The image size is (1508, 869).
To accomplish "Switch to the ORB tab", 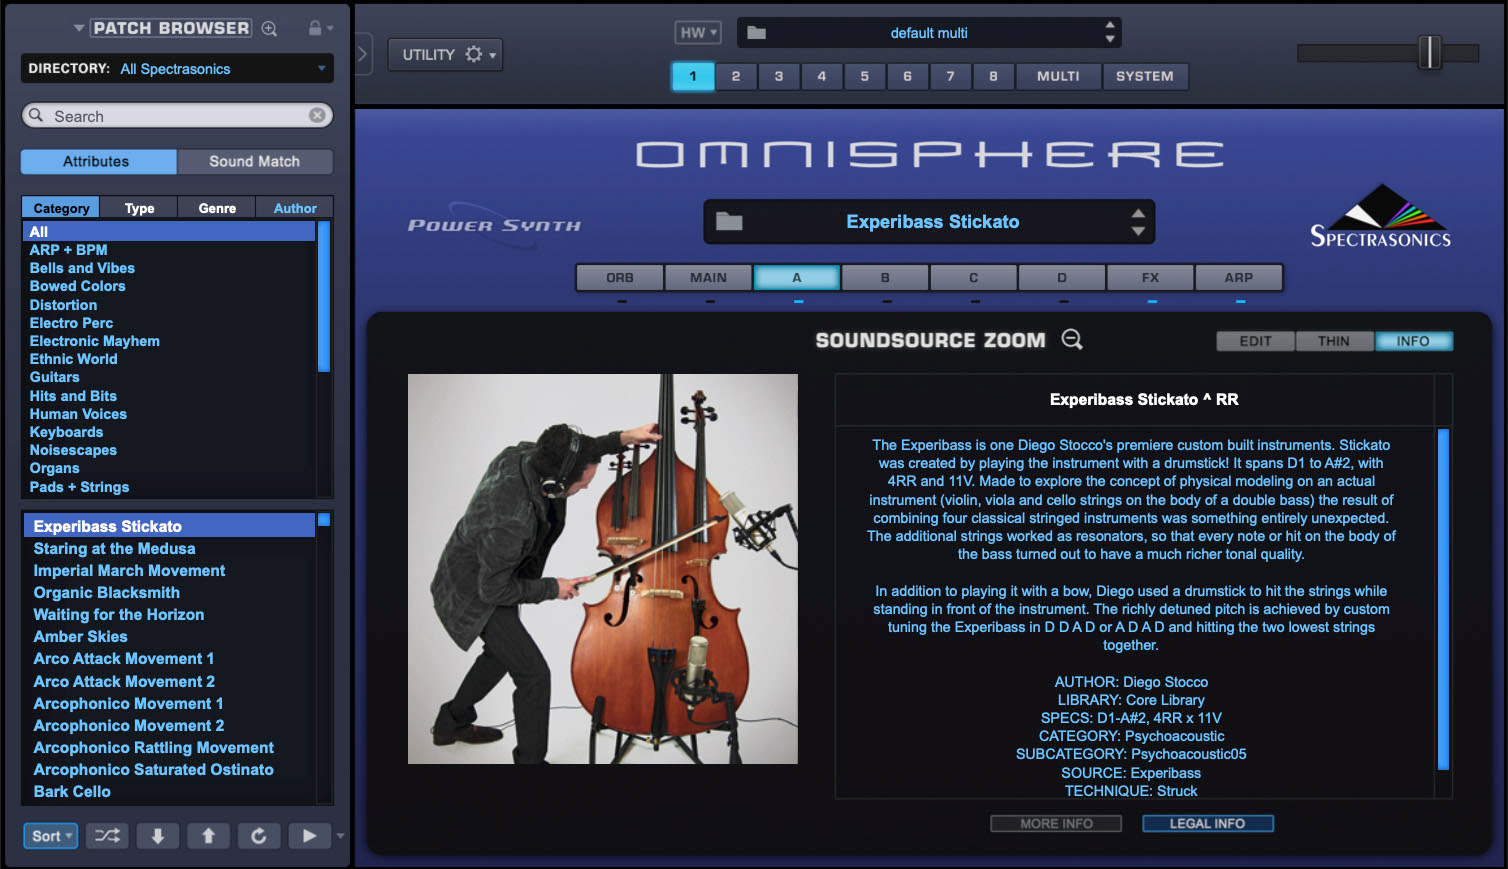I will [620, 277].
